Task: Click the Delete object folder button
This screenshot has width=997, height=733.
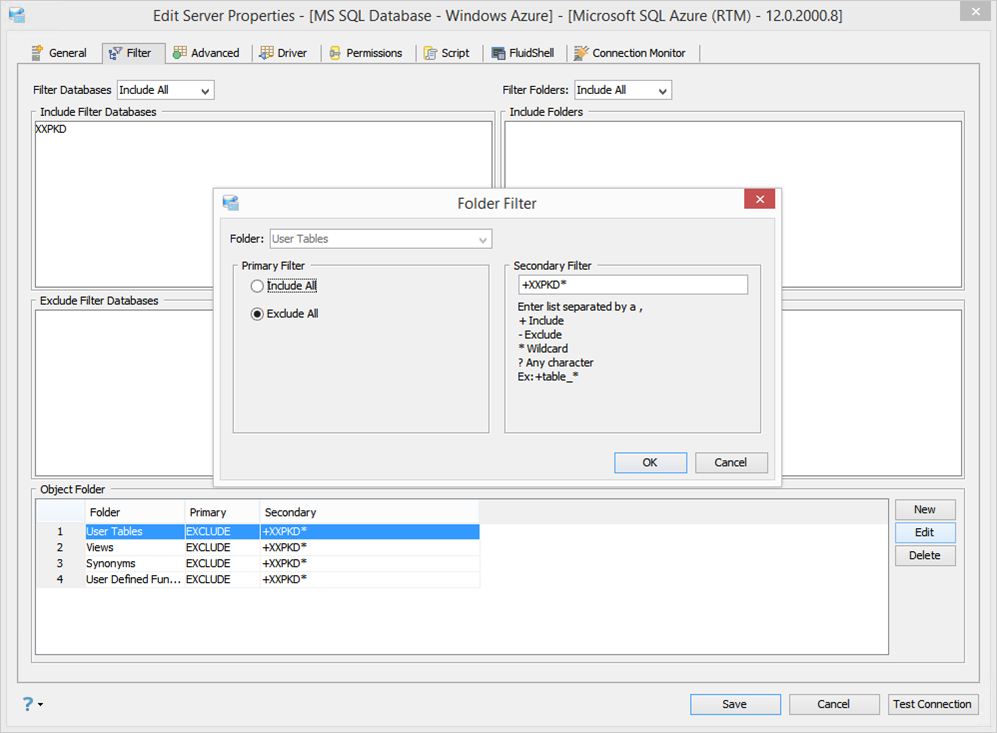Action: pos(925,556)
